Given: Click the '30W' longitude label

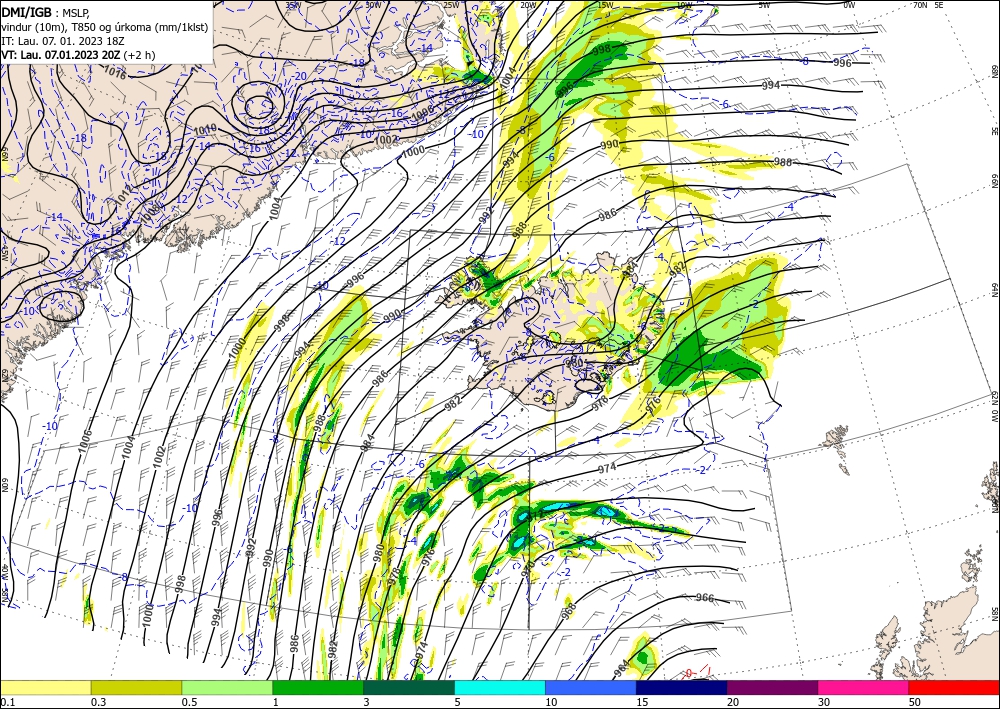Looking at the screenshot, I should click(x=373, y=5).
